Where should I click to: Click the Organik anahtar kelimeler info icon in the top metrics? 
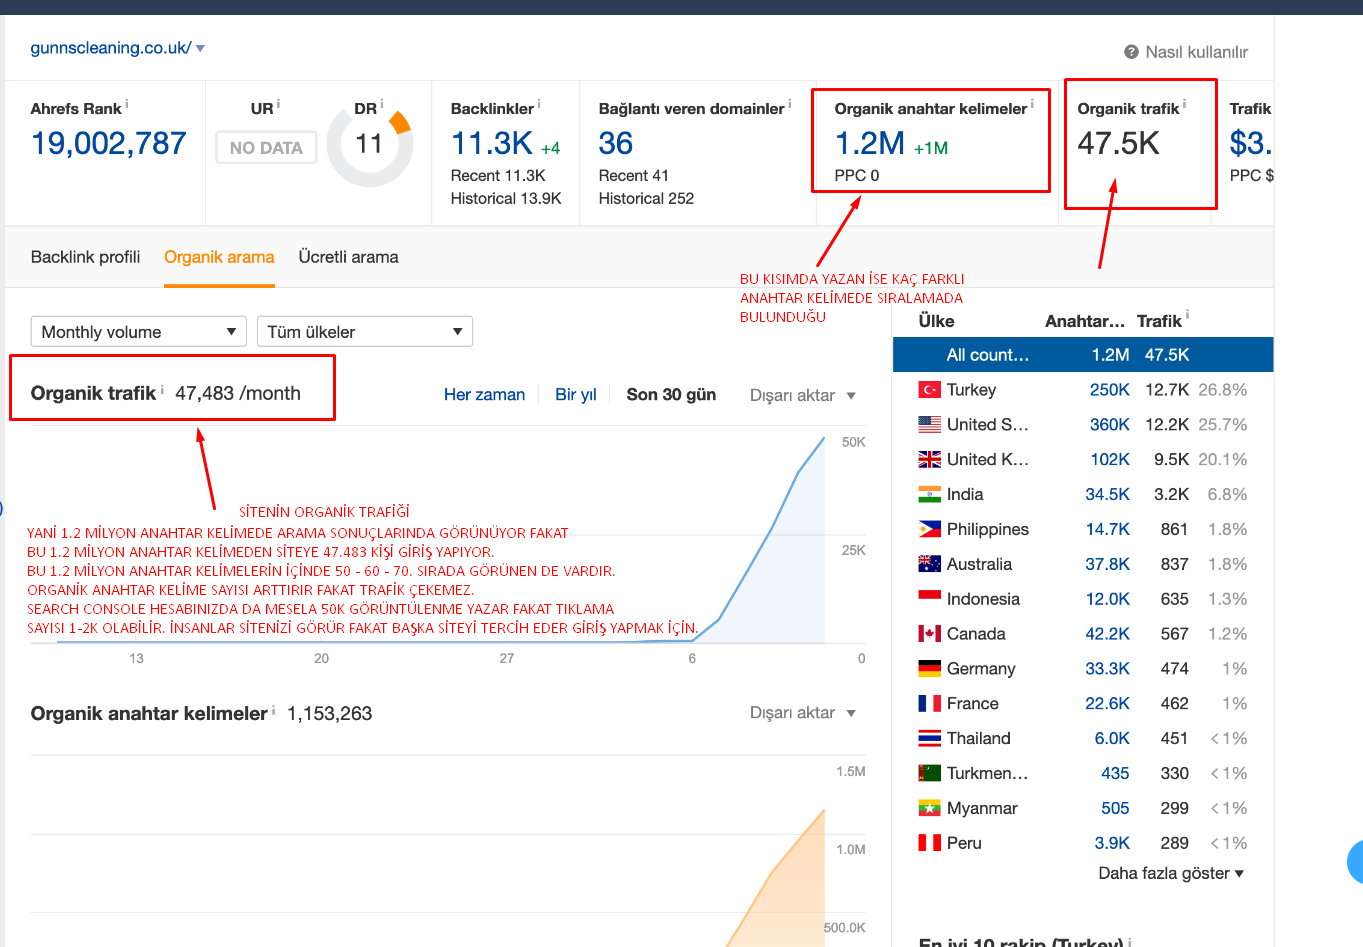[1032, 103]
